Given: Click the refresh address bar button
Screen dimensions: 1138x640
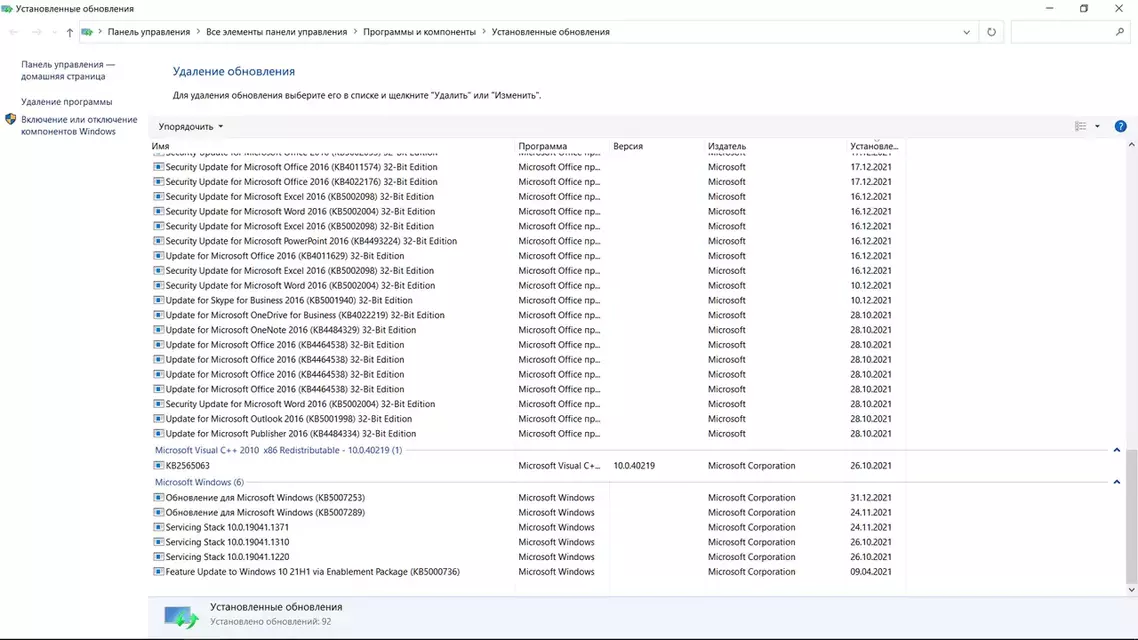Looking at the screenshot, I should (x=991, y=32).
